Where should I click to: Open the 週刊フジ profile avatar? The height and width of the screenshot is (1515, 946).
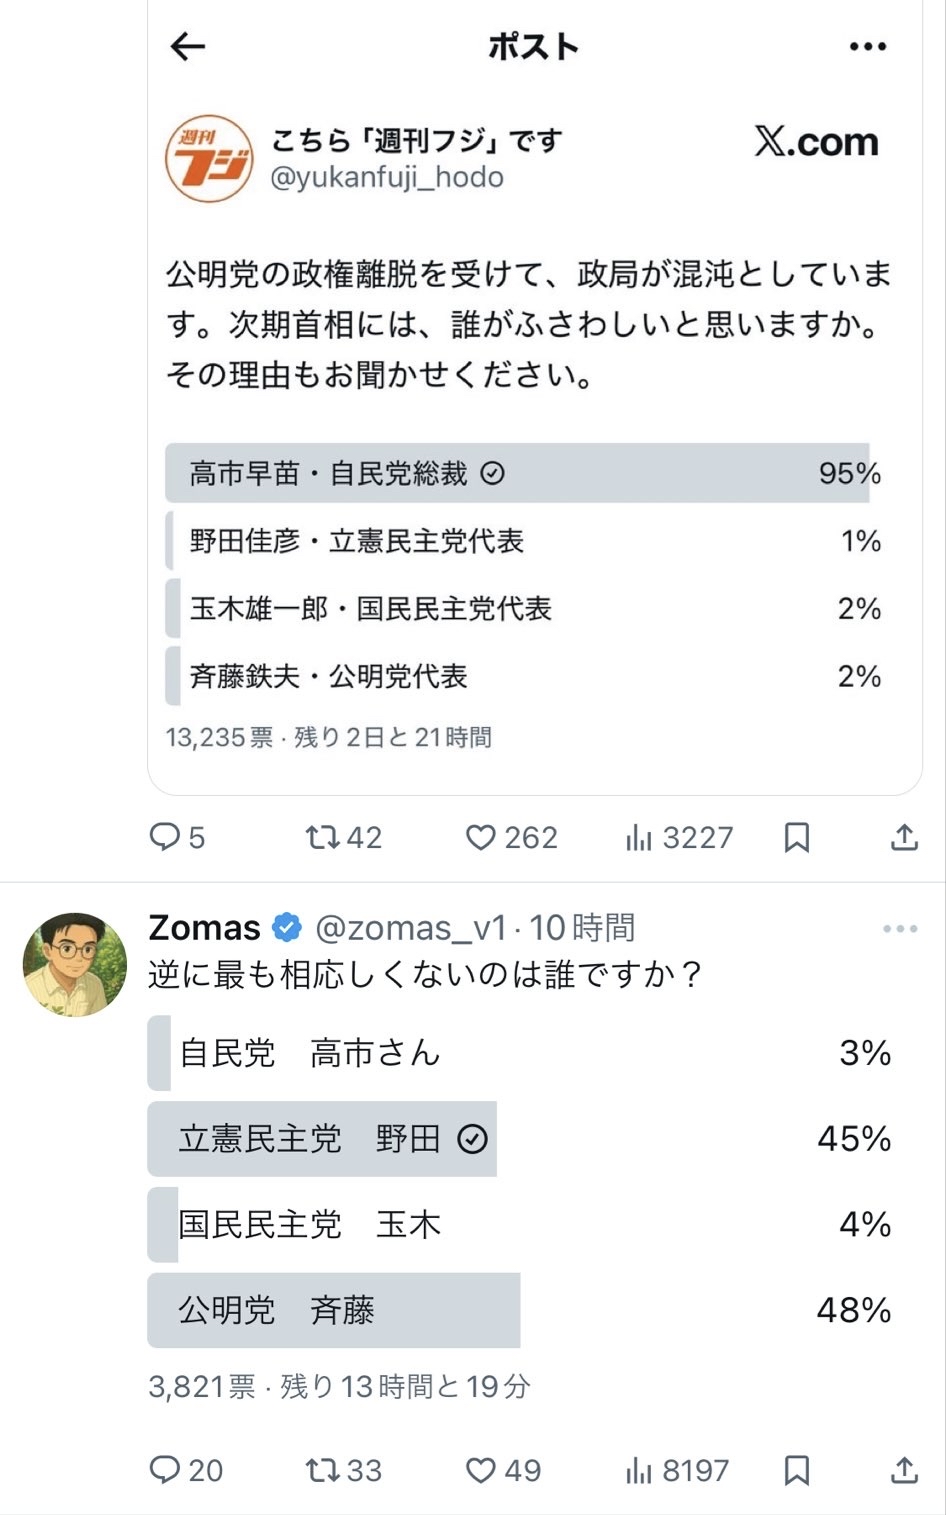(x=209, y=159)
